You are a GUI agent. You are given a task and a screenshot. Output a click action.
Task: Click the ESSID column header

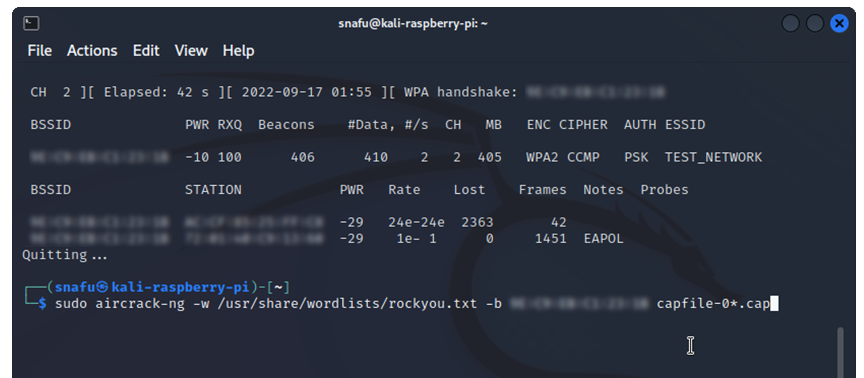click(x=685, y=125)
